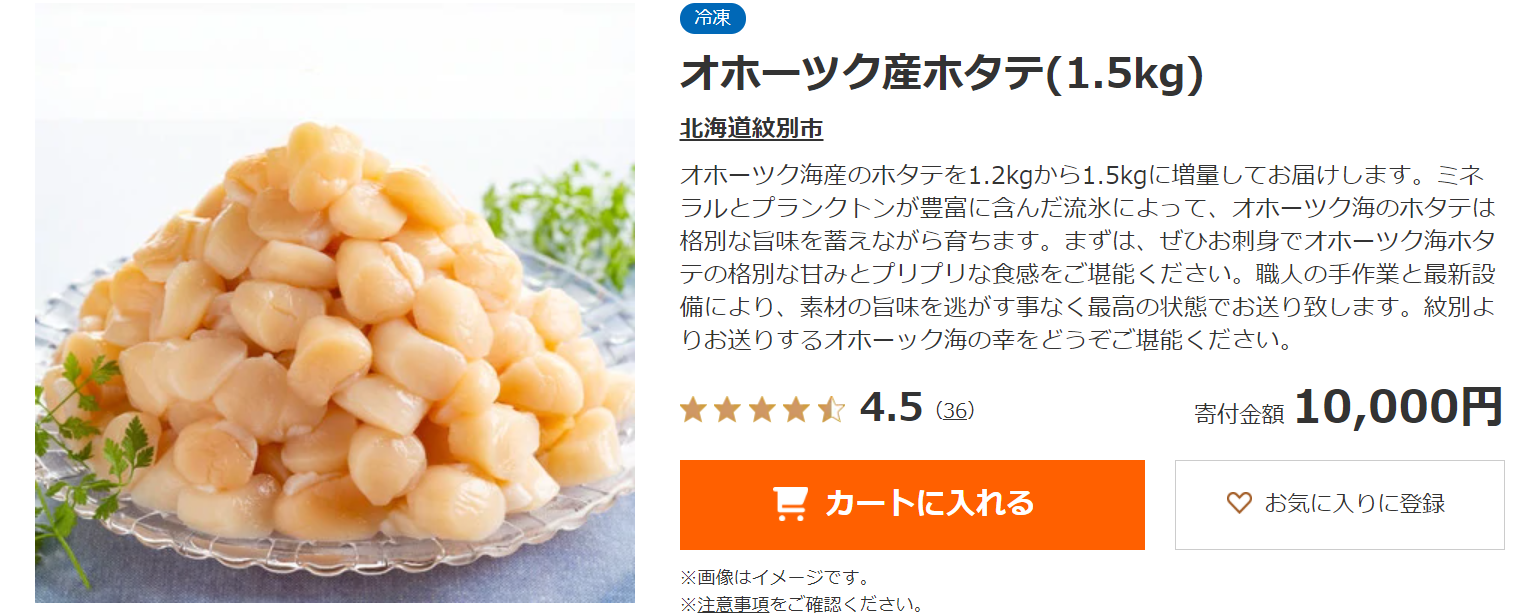Image resolution: width=1533 pixels, height=616 pixels.
Task: Click the third rating star
Action: (762, 409)
